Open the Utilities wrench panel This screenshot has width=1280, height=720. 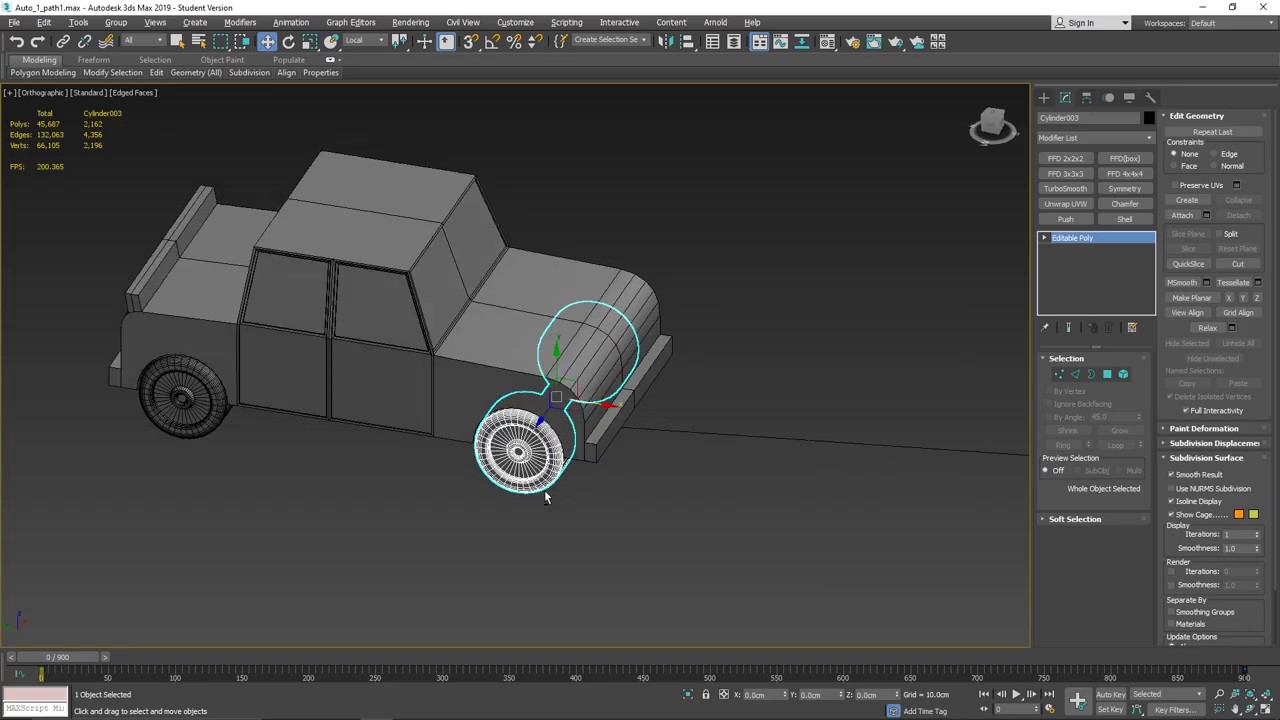(x=1150, y=98)
